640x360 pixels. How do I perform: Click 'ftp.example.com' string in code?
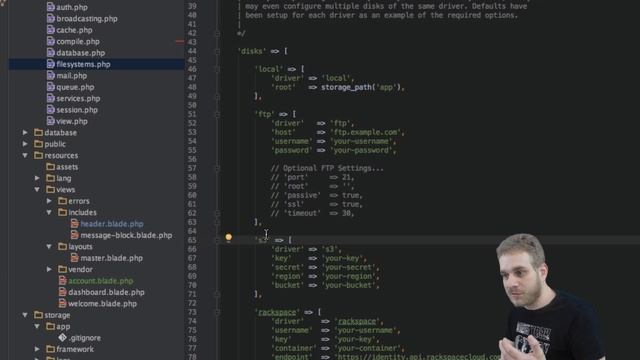click(x=366, y=132)
